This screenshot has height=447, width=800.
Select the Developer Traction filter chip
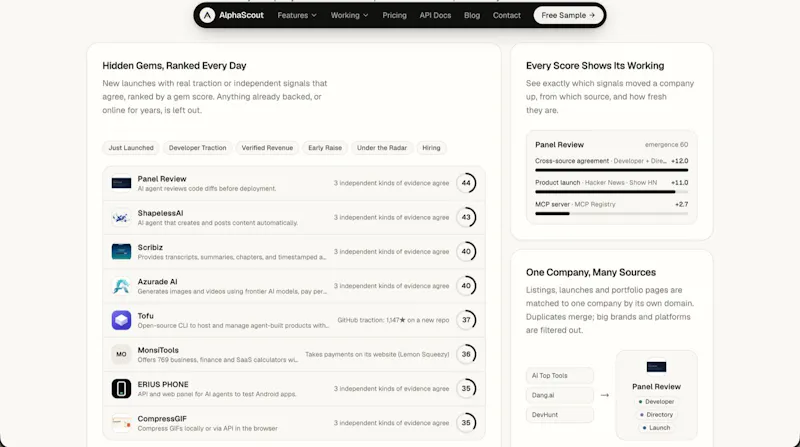pos(197,148)
